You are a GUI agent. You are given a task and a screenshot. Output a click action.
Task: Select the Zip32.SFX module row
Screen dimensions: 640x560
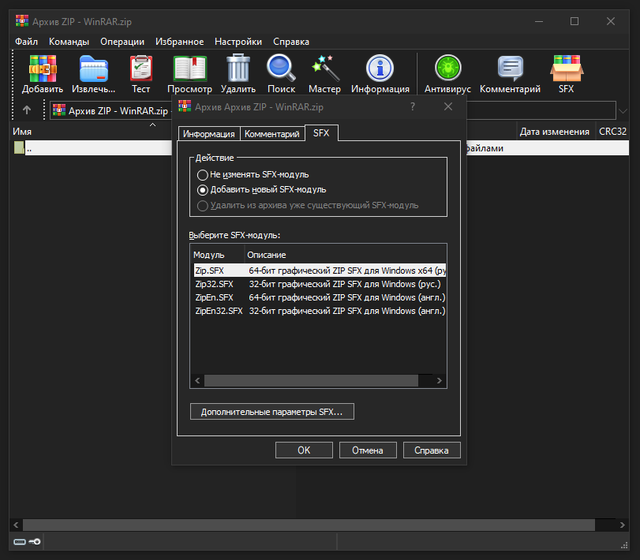[320, 284]
